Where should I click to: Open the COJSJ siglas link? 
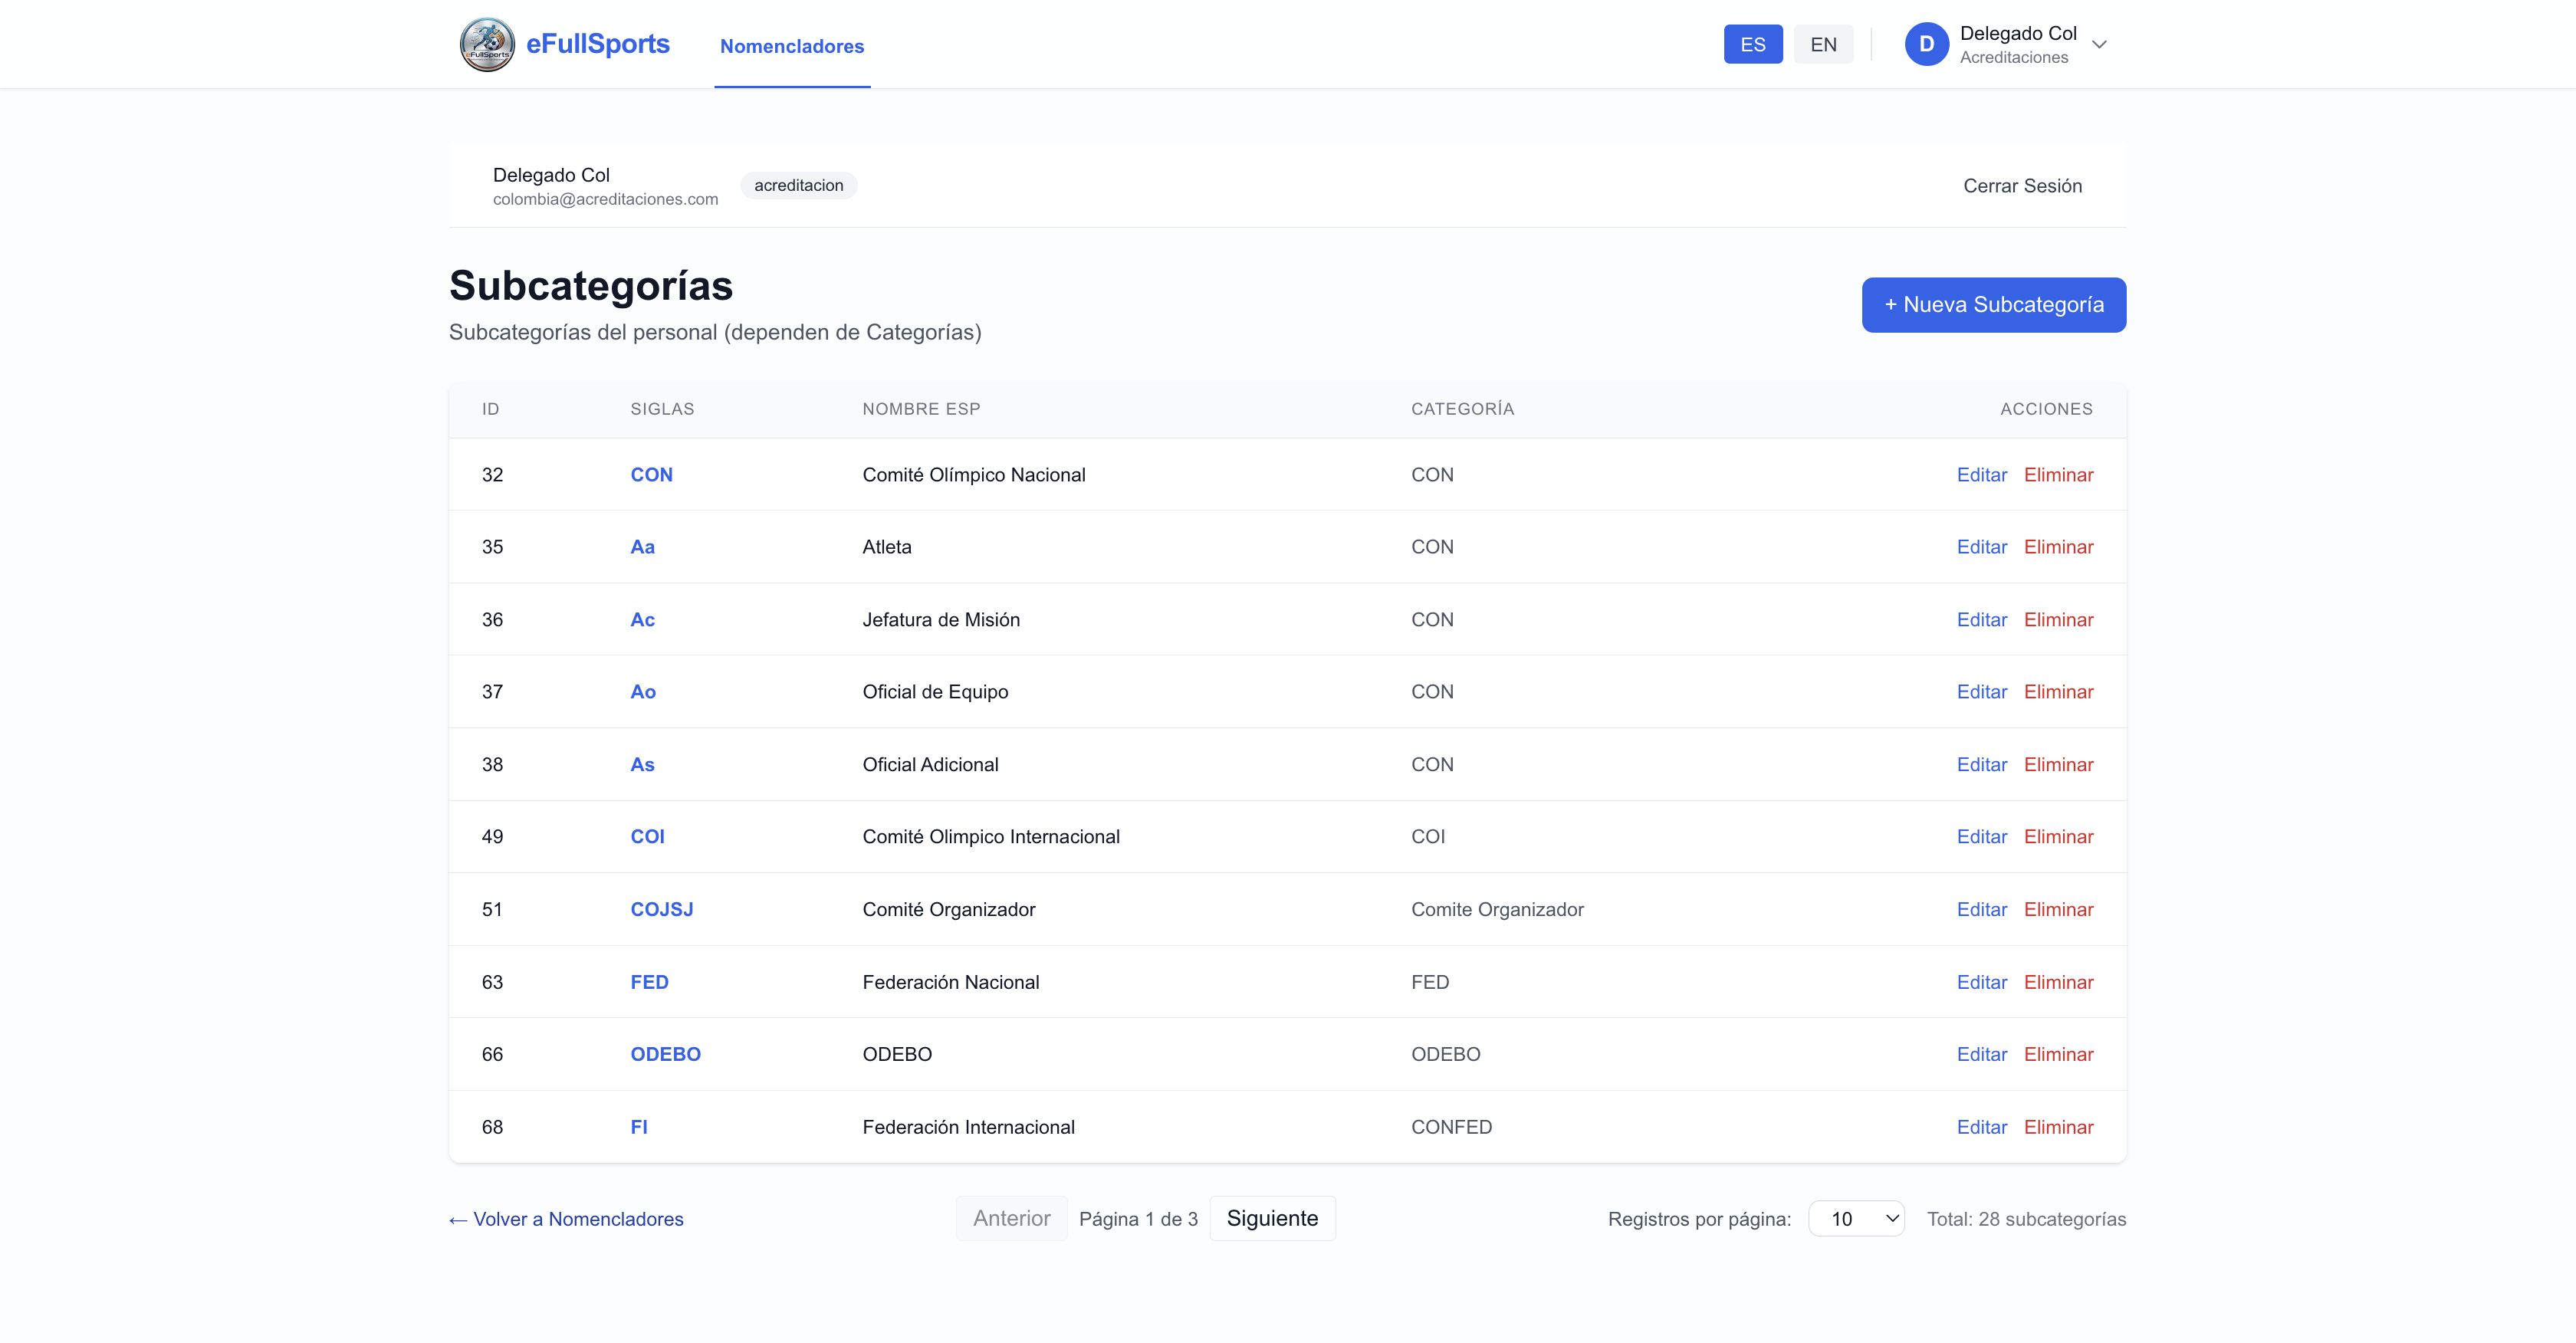pyautogui.click(x=661, y=909)
